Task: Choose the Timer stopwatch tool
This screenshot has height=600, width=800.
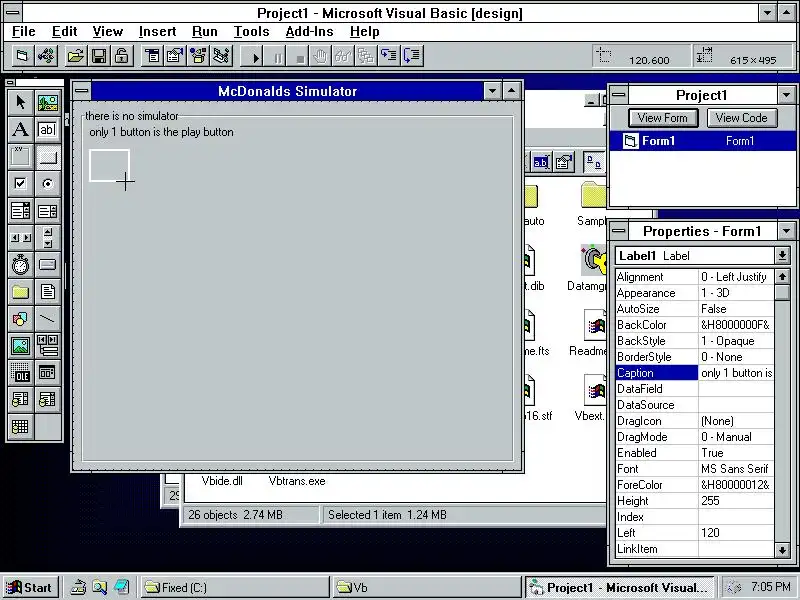Action: (x=20, y=265)
